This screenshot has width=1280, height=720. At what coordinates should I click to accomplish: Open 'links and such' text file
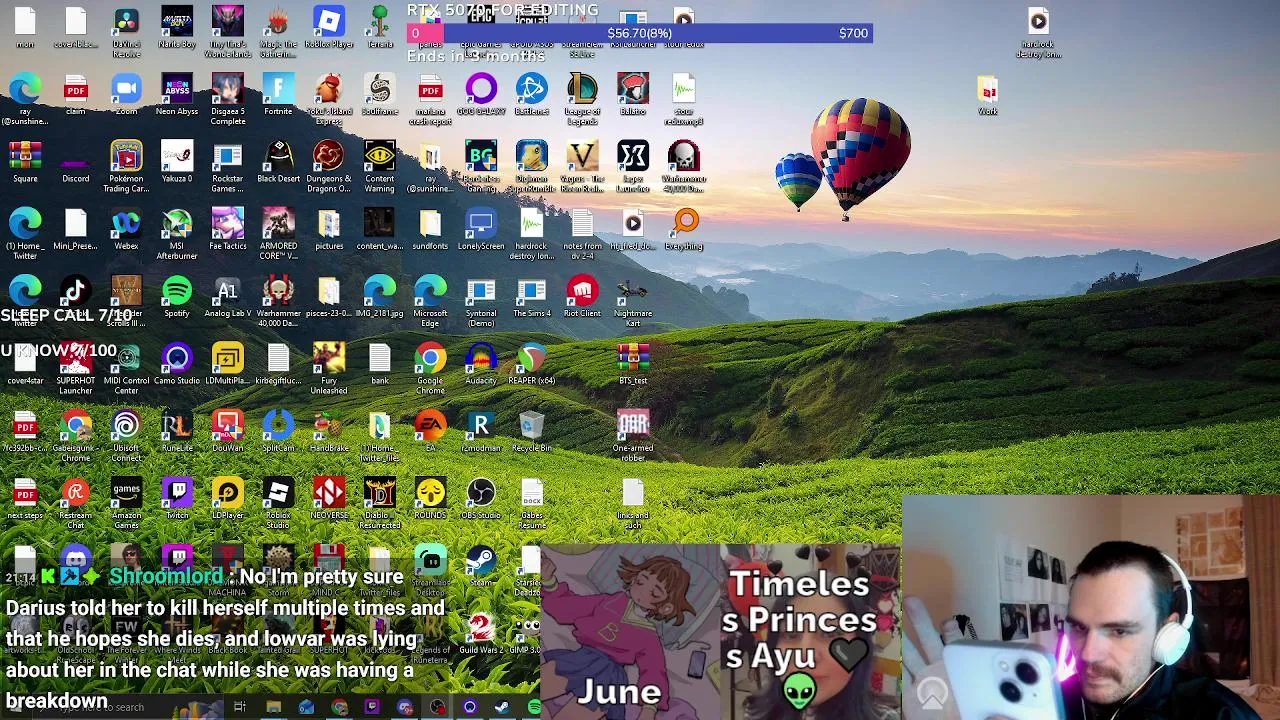tap(633, 493)
